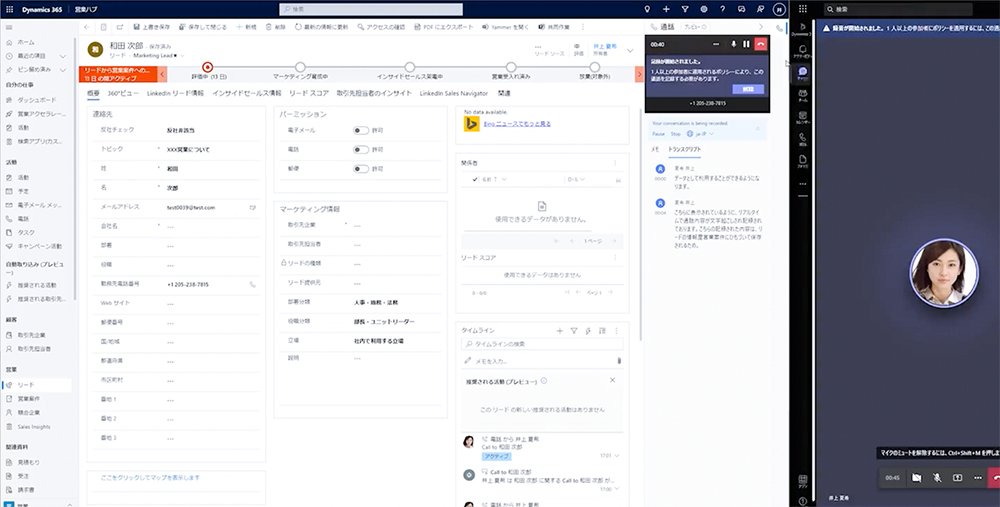The height and width of the screenshot is (507, 1000).
Task: Minimize the call widget with the dash icon
Action: tap(716, 44)
